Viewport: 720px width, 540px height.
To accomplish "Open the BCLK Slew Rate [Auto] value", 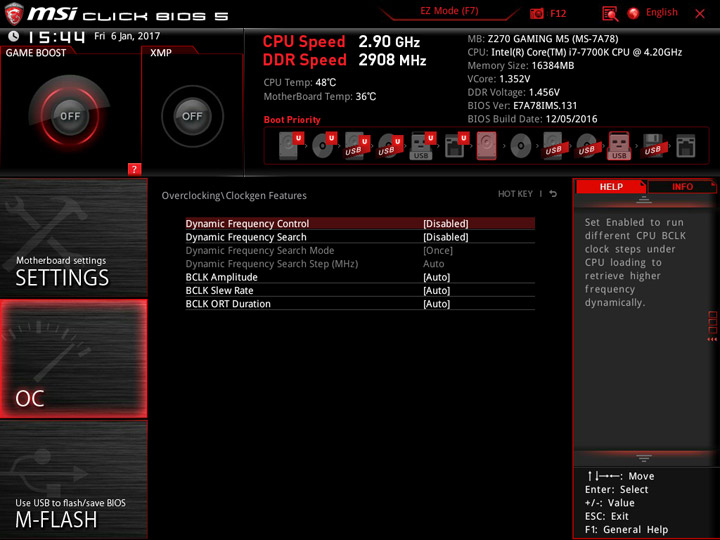I will pyautogui.click(x=436, y=290).
